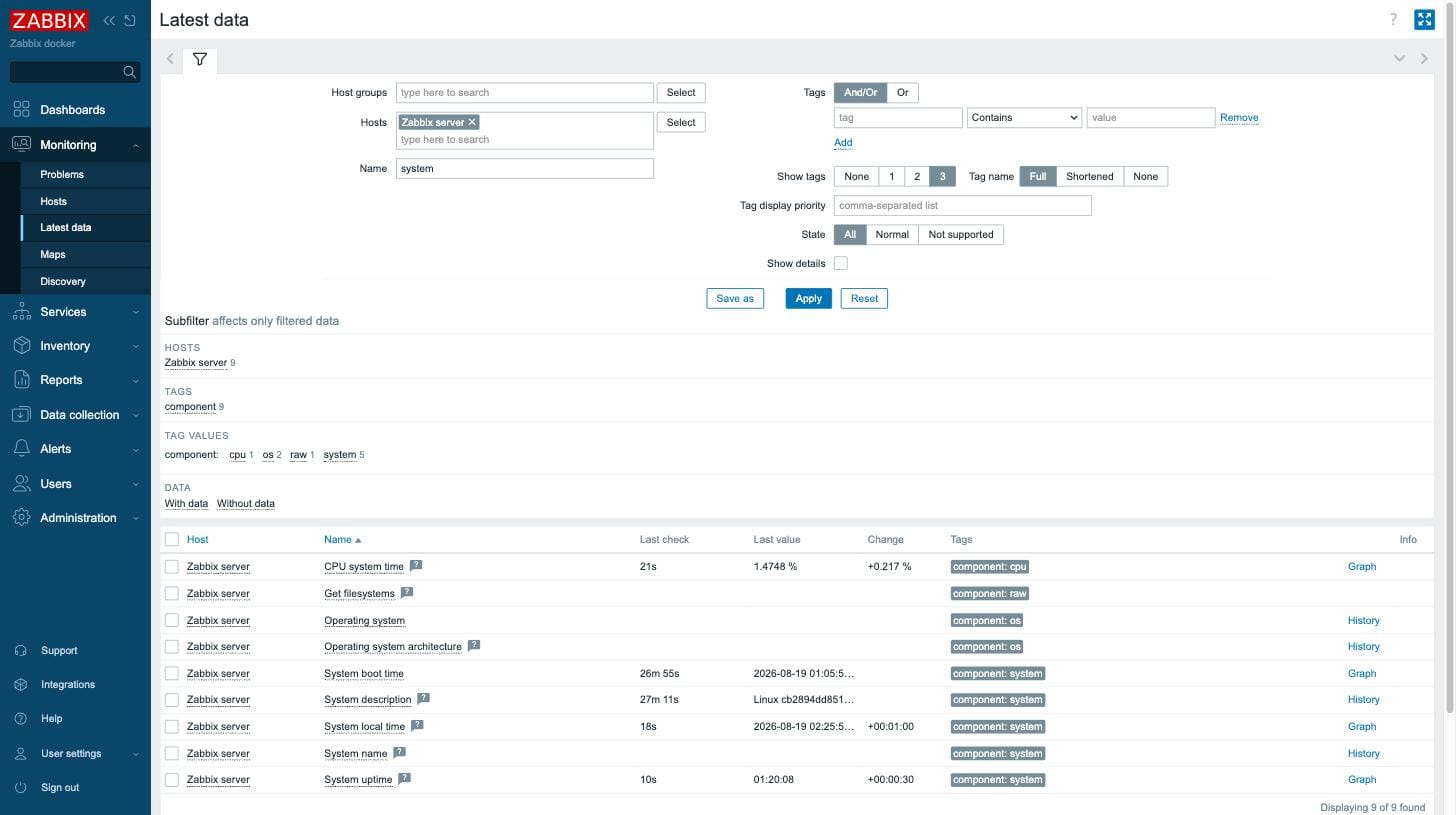Show description icon for System description
The height and width of the screenshot is (815, 1456).
423,698
